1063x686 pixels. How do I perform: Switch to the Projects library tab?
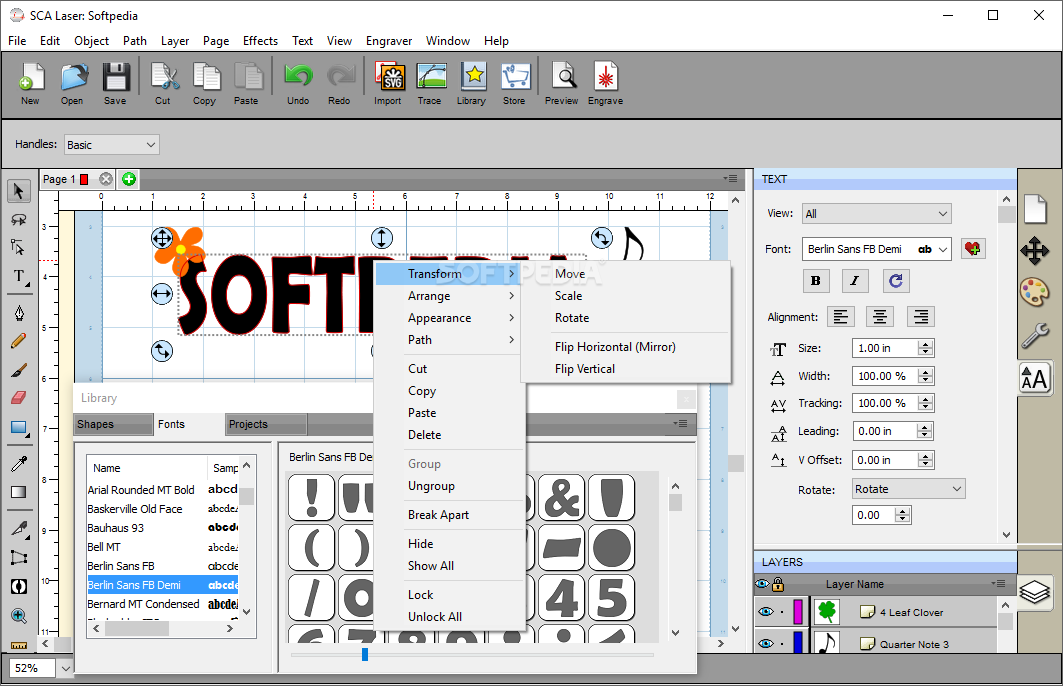pyautogui.click(x=266, y=424)
